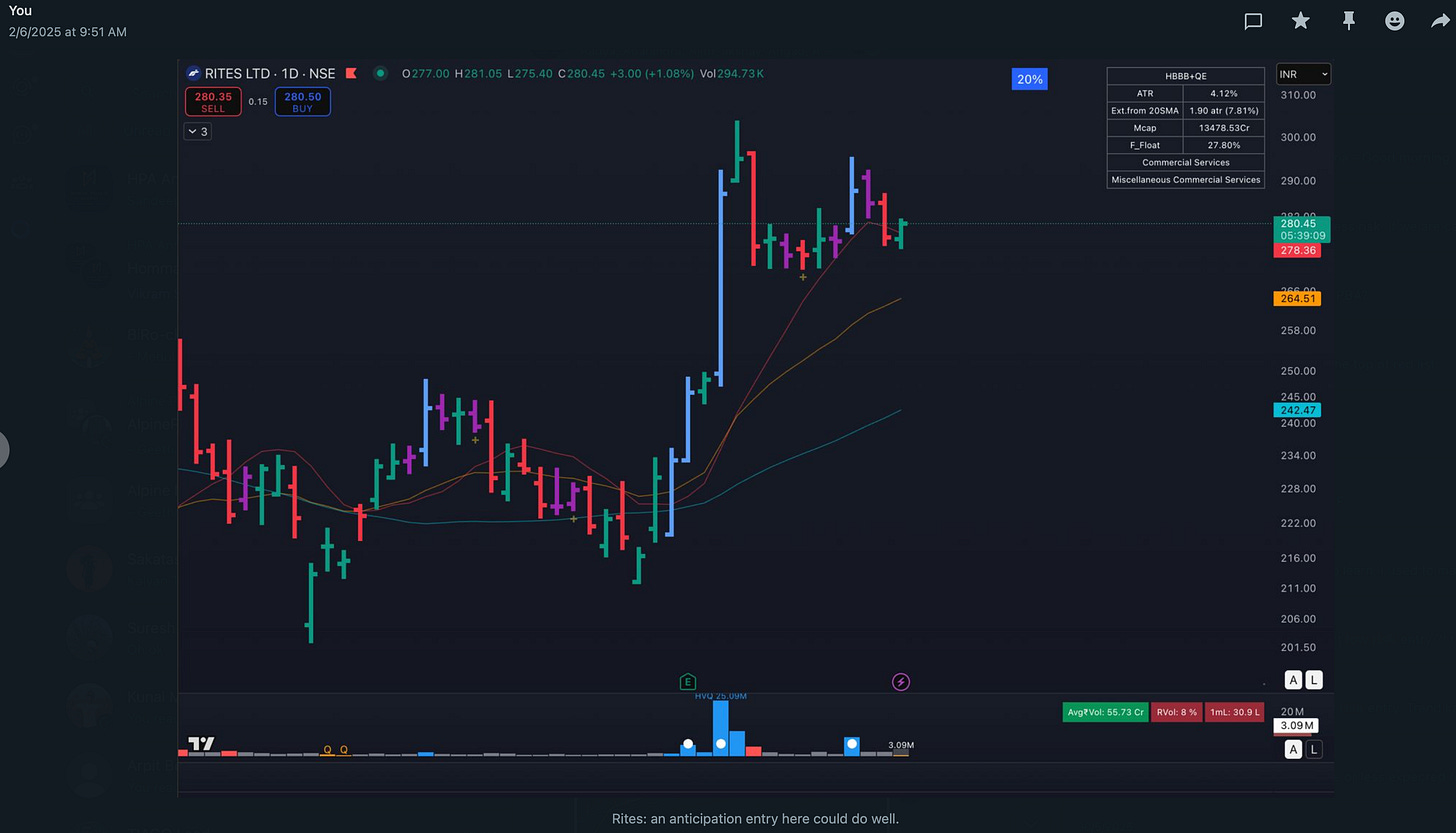1456x833 pixels.
Task: Click the red 278.36 price label
Action: click(1298, 250)
